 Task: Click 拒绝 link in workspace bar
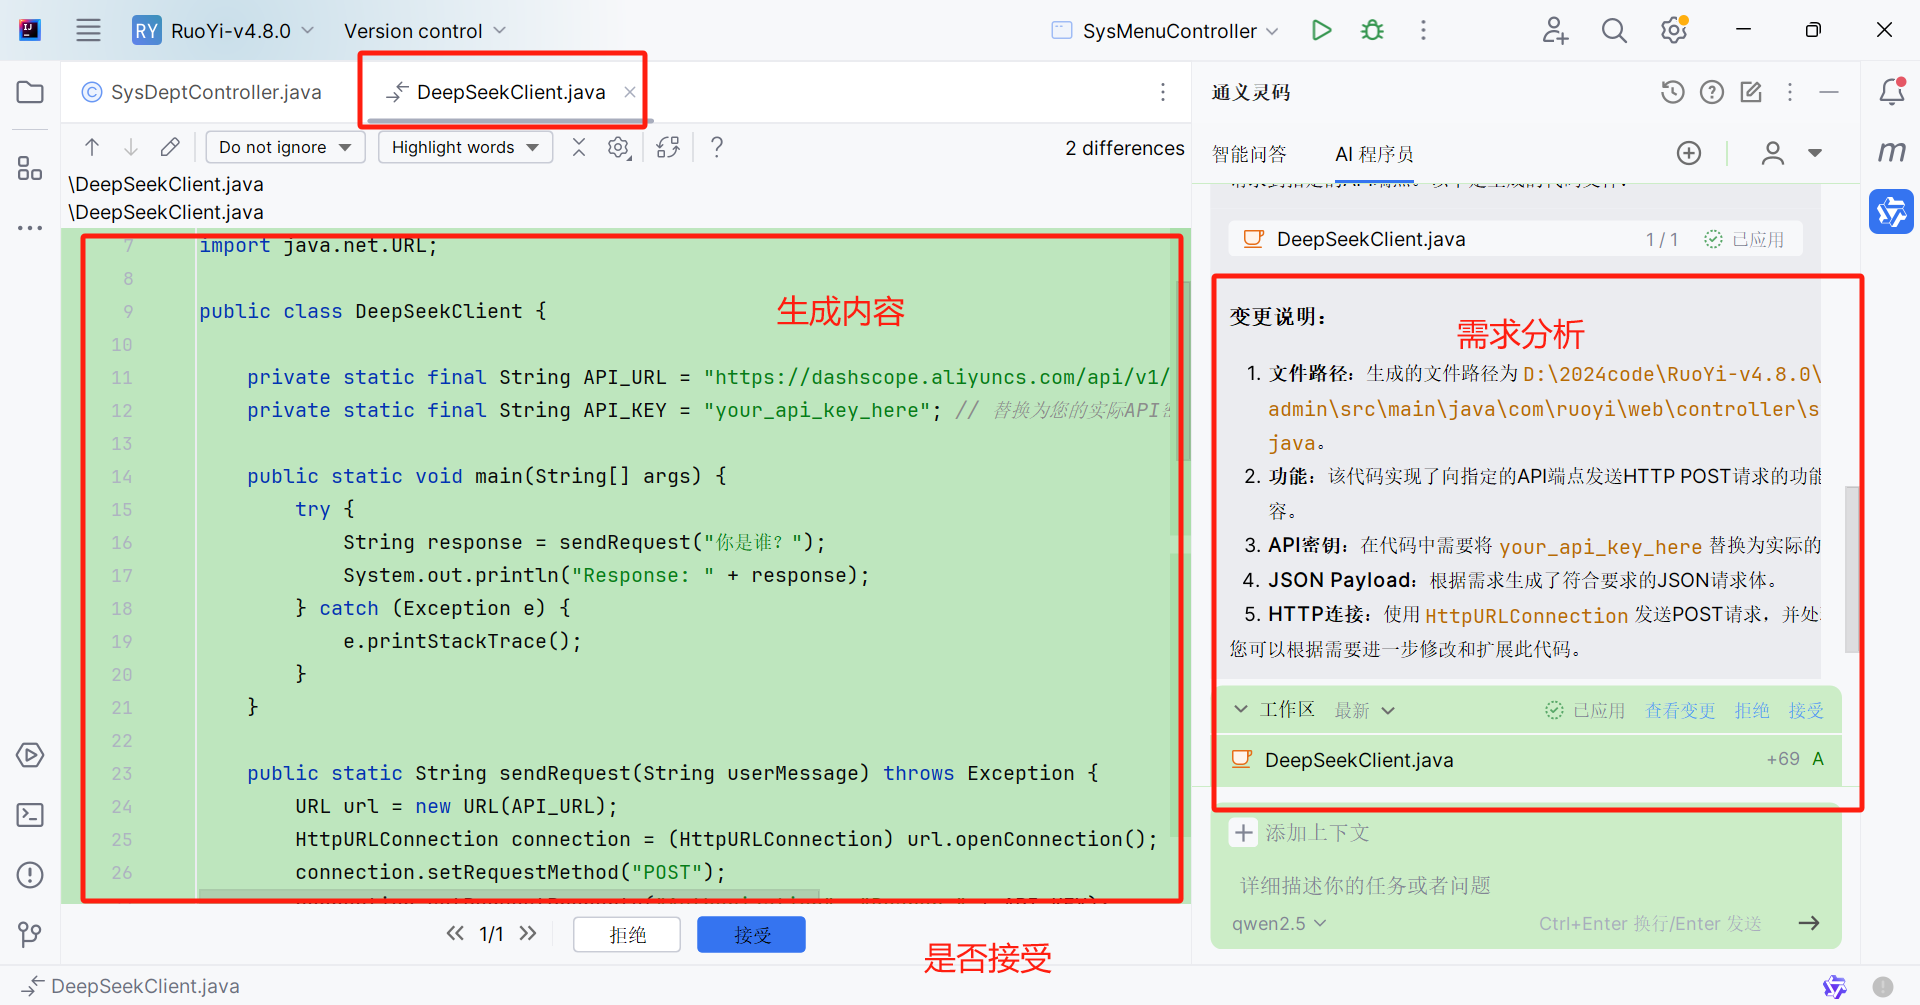[x=1752, y=710]
